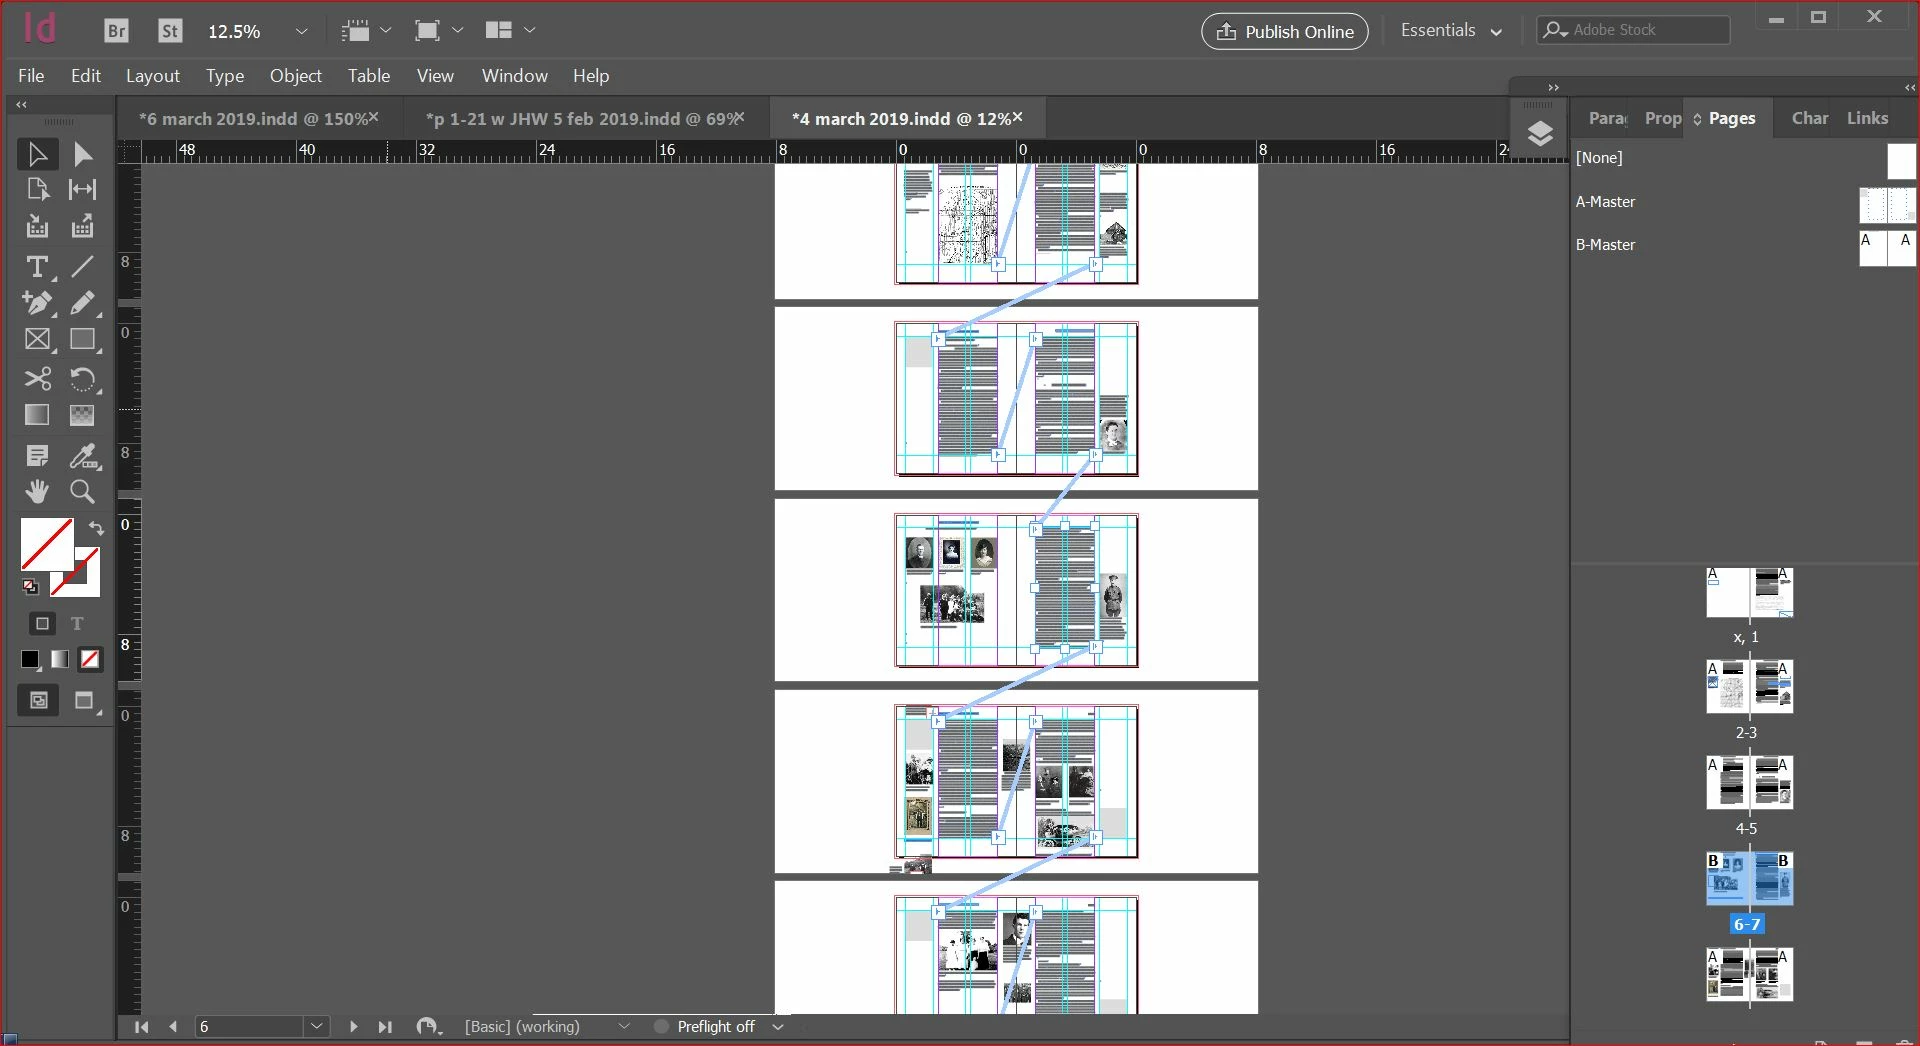Screen dimensions: 1920x1046
Task: Select the Note tool
Action: click(37, 456)
